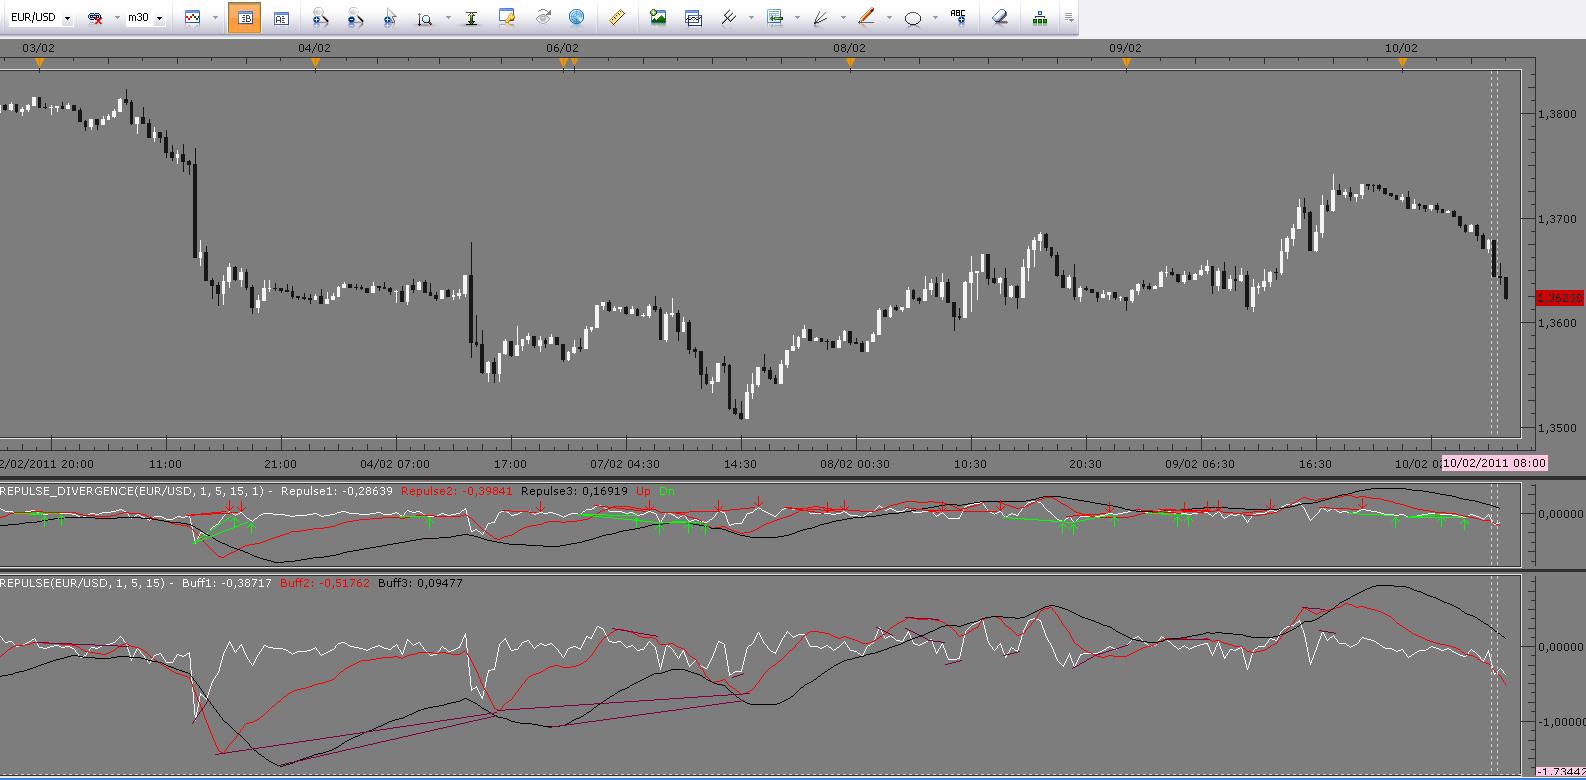The width and height of the screenshot is (1586, 780).
Task: Expand the chart type arrow
Action: point(215,18)
